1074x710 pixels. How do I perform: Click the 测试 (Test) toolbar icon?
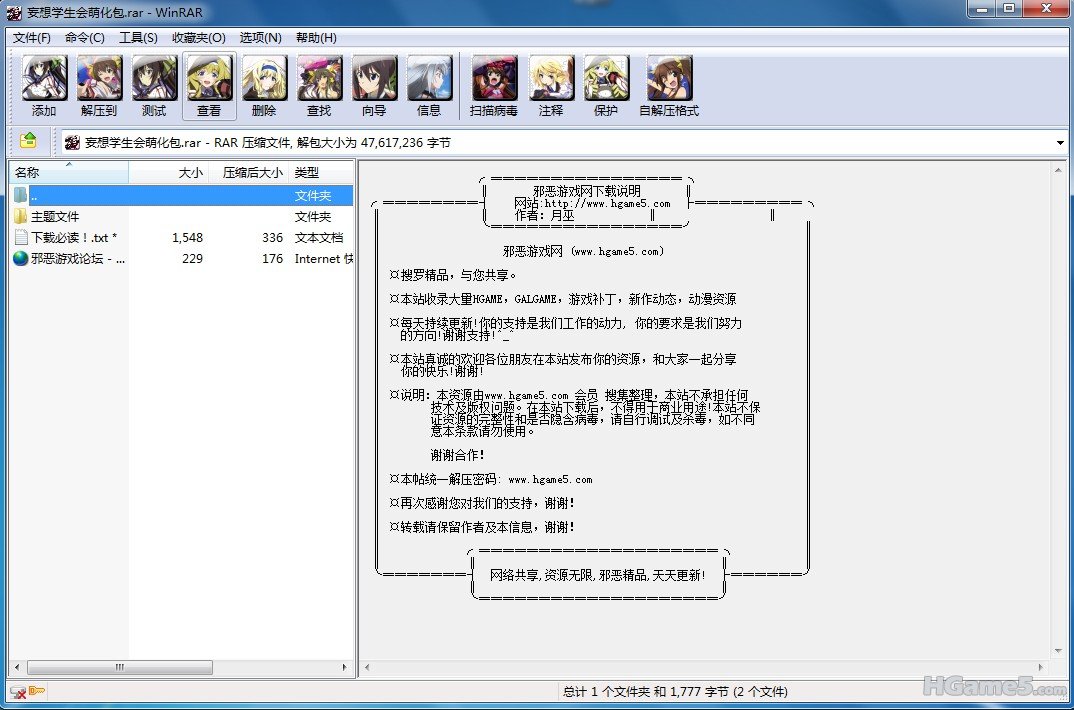(154, 86)
